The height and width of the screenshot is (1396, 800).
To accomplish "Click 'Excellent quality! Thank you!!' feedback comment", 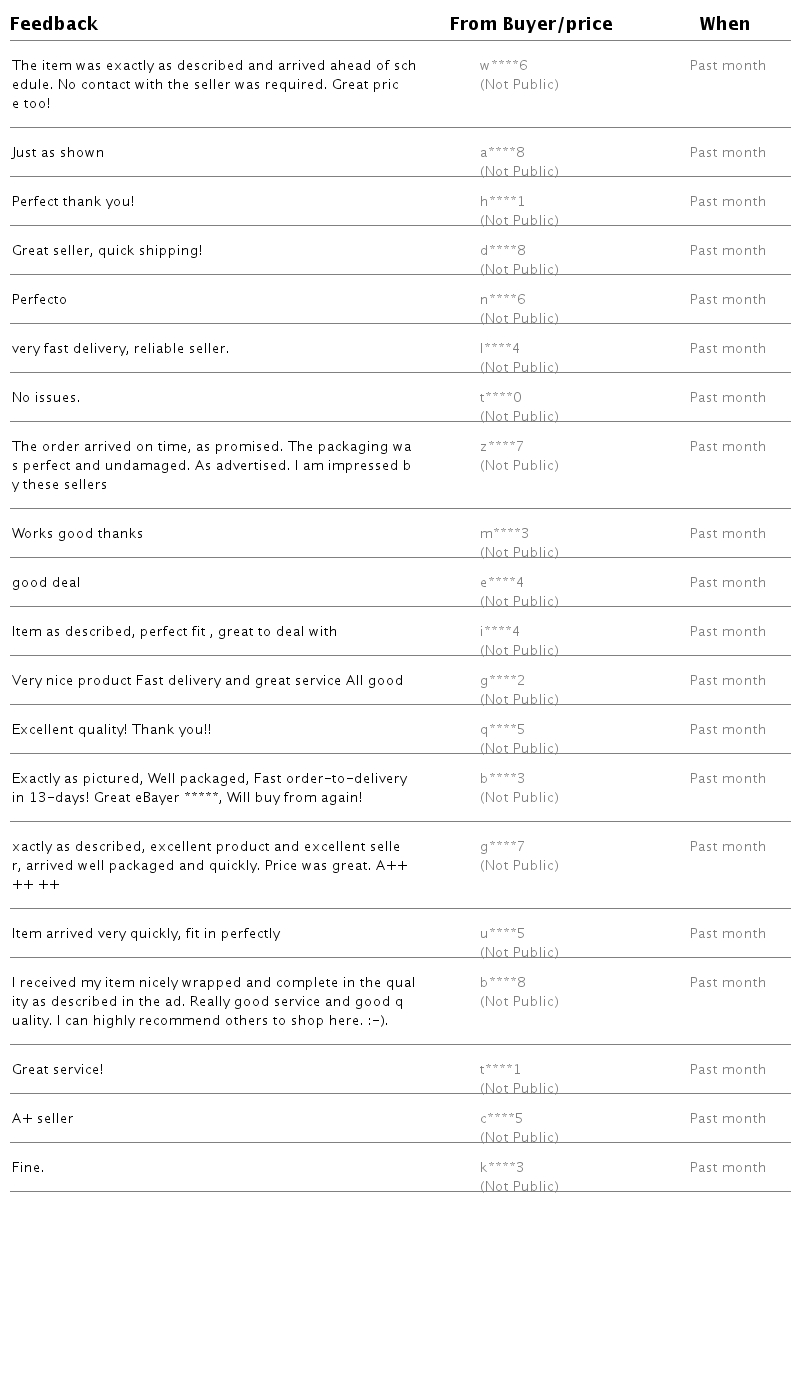I will point(112,730).
